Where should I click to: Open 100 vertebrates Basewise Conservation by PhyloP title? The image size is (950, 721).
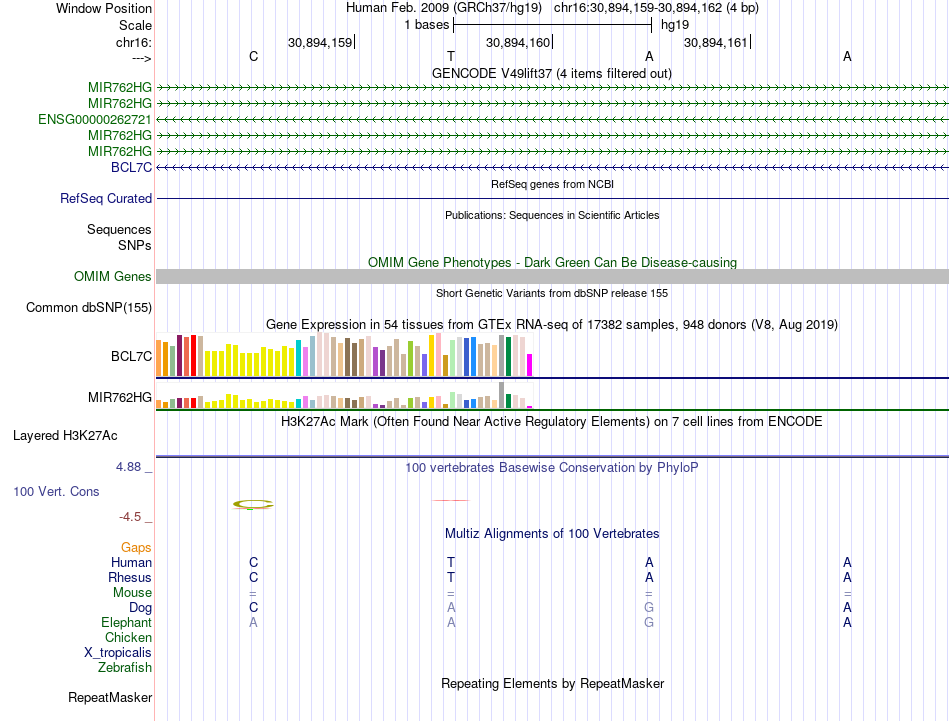(x=552, y=467)
